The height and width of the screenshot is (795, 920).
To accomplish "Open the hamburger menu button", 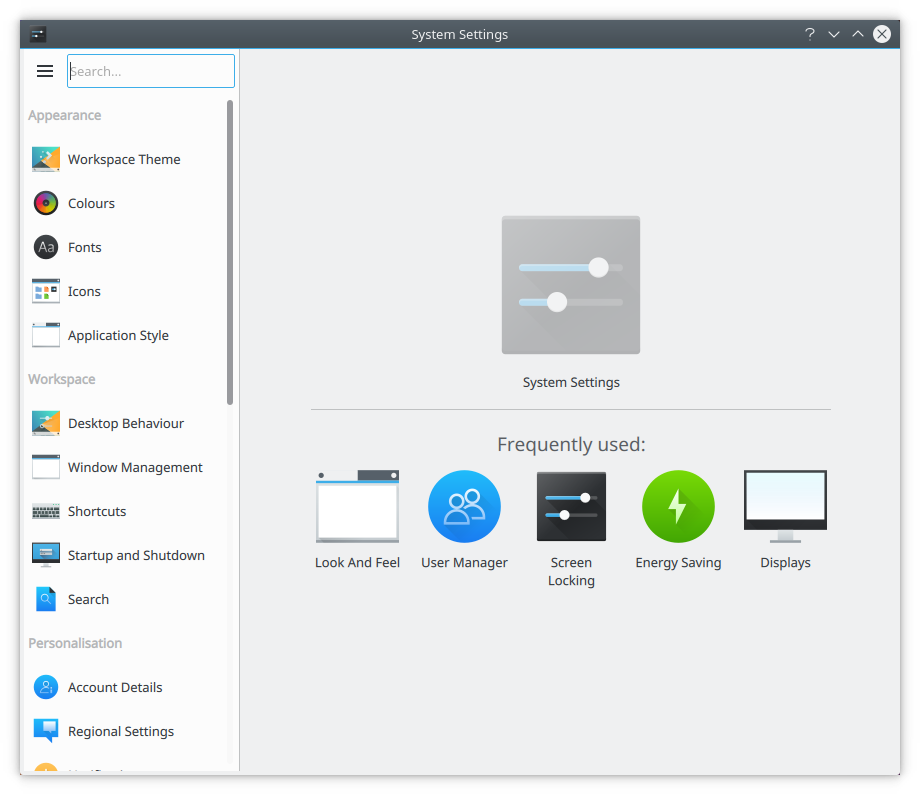I will tap(45, 71).
